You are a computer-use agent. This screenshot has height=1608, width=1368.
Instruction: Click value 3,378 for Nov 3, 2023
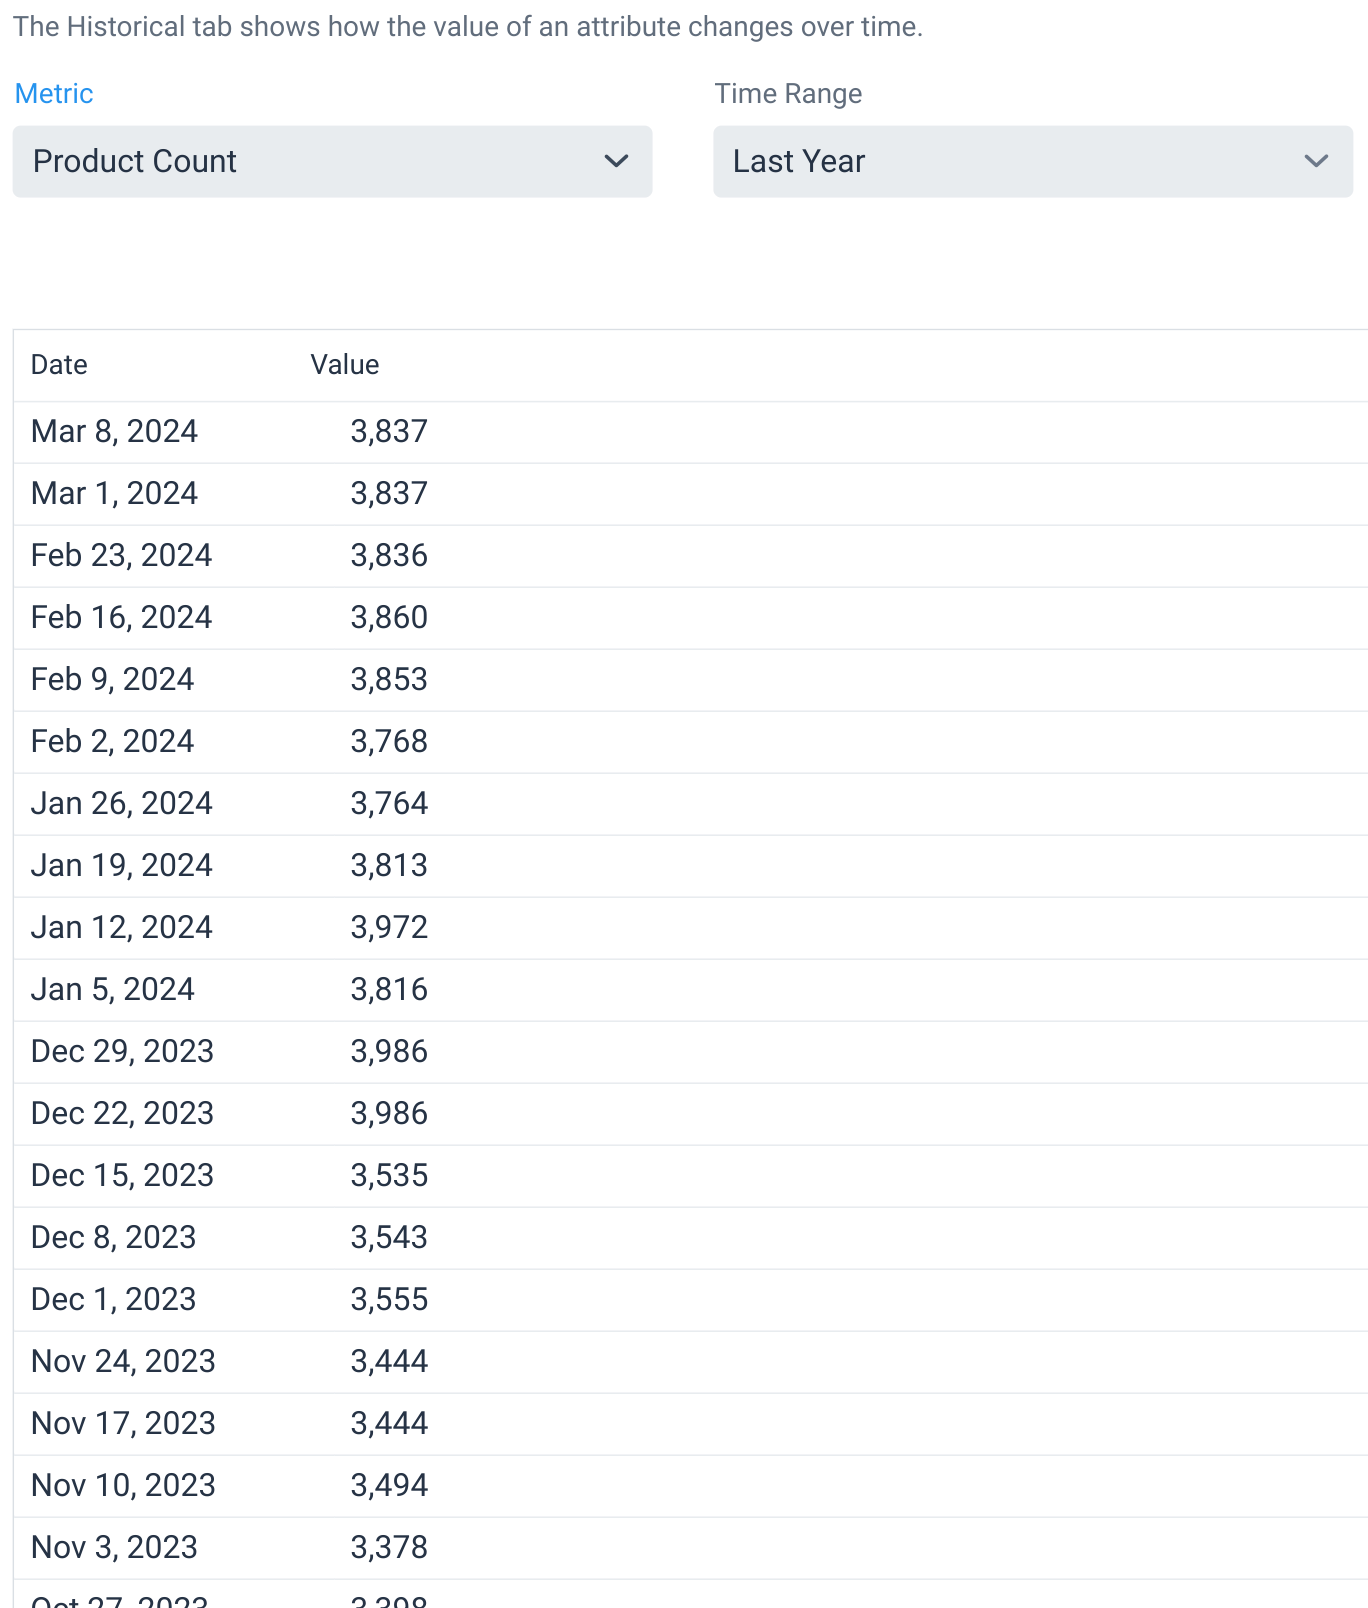[389, 1548]
